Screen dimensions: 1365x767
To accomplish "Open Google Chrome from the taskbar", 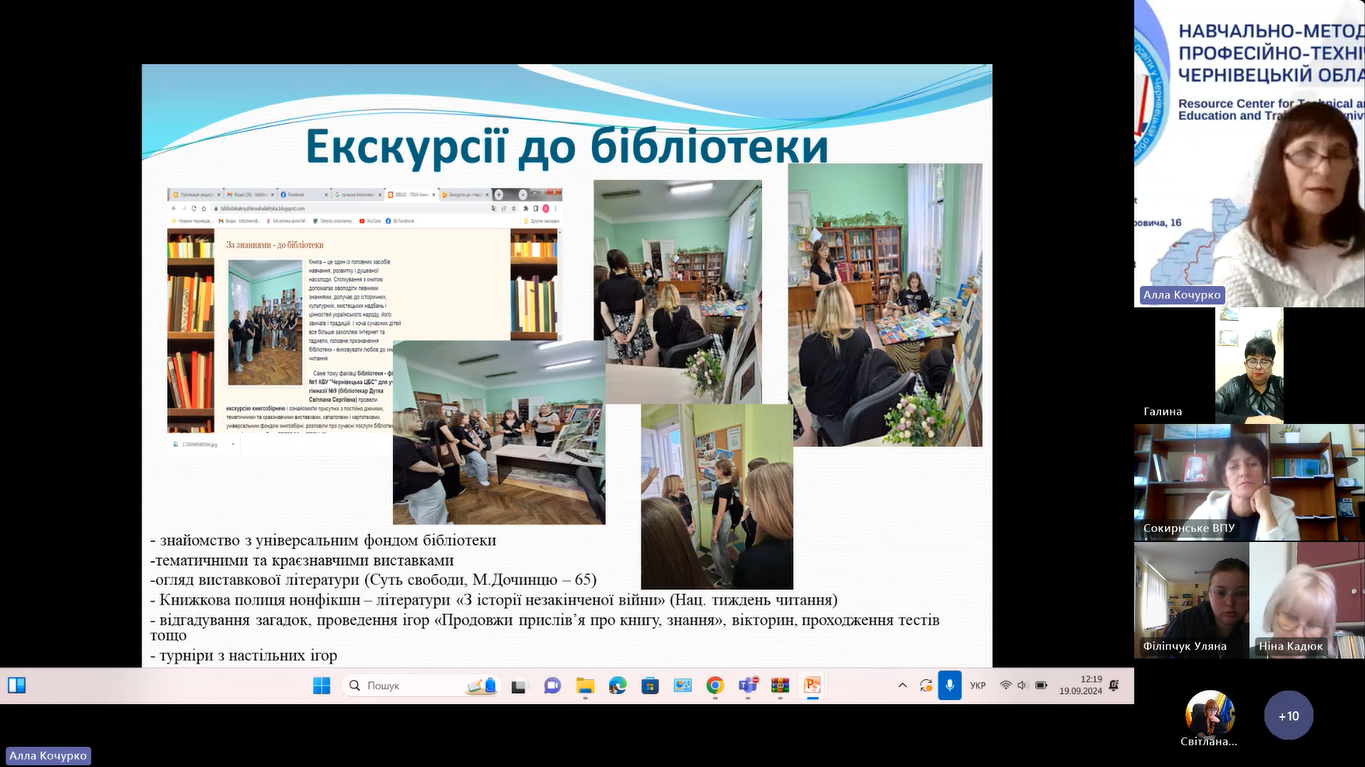I will coord(715,686).
